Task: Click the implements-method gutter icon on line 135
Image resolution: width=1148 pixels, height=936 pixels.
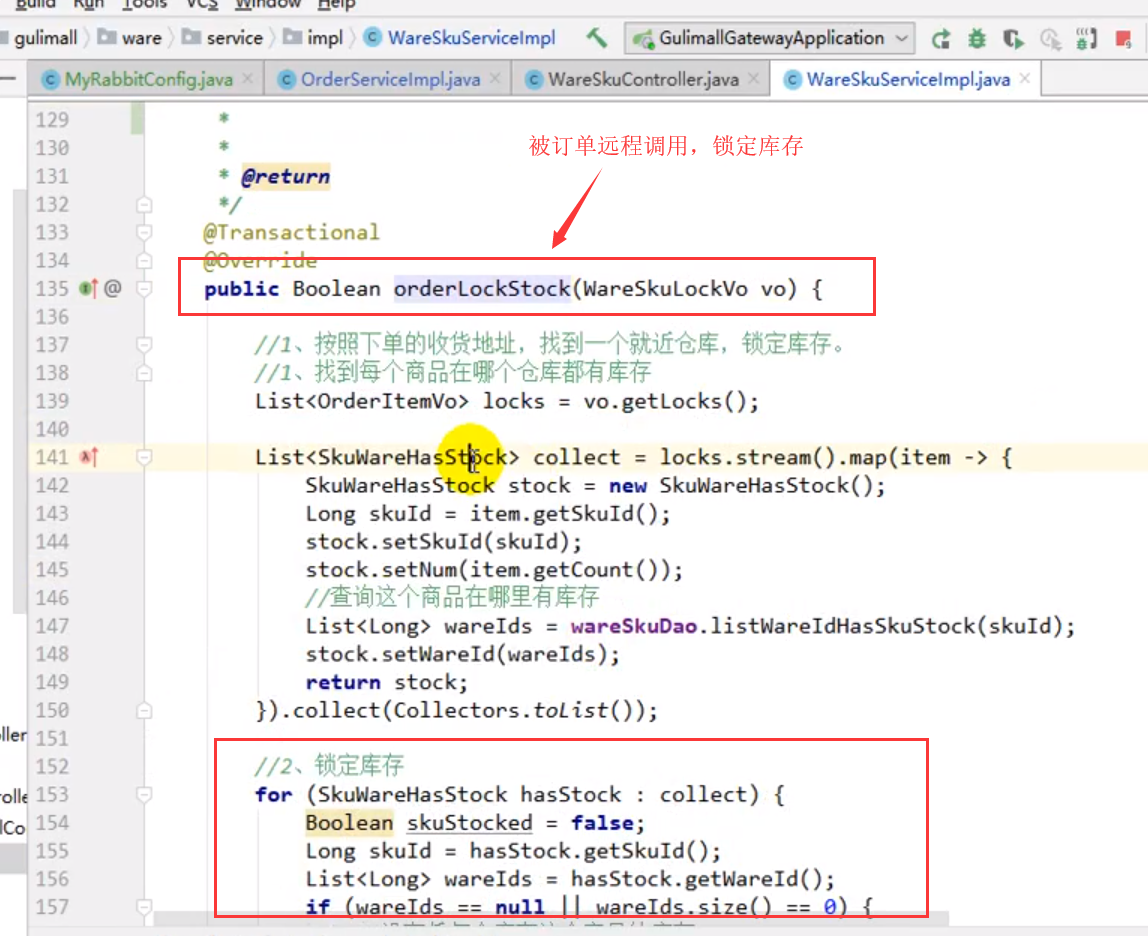Action: [88, 289]
